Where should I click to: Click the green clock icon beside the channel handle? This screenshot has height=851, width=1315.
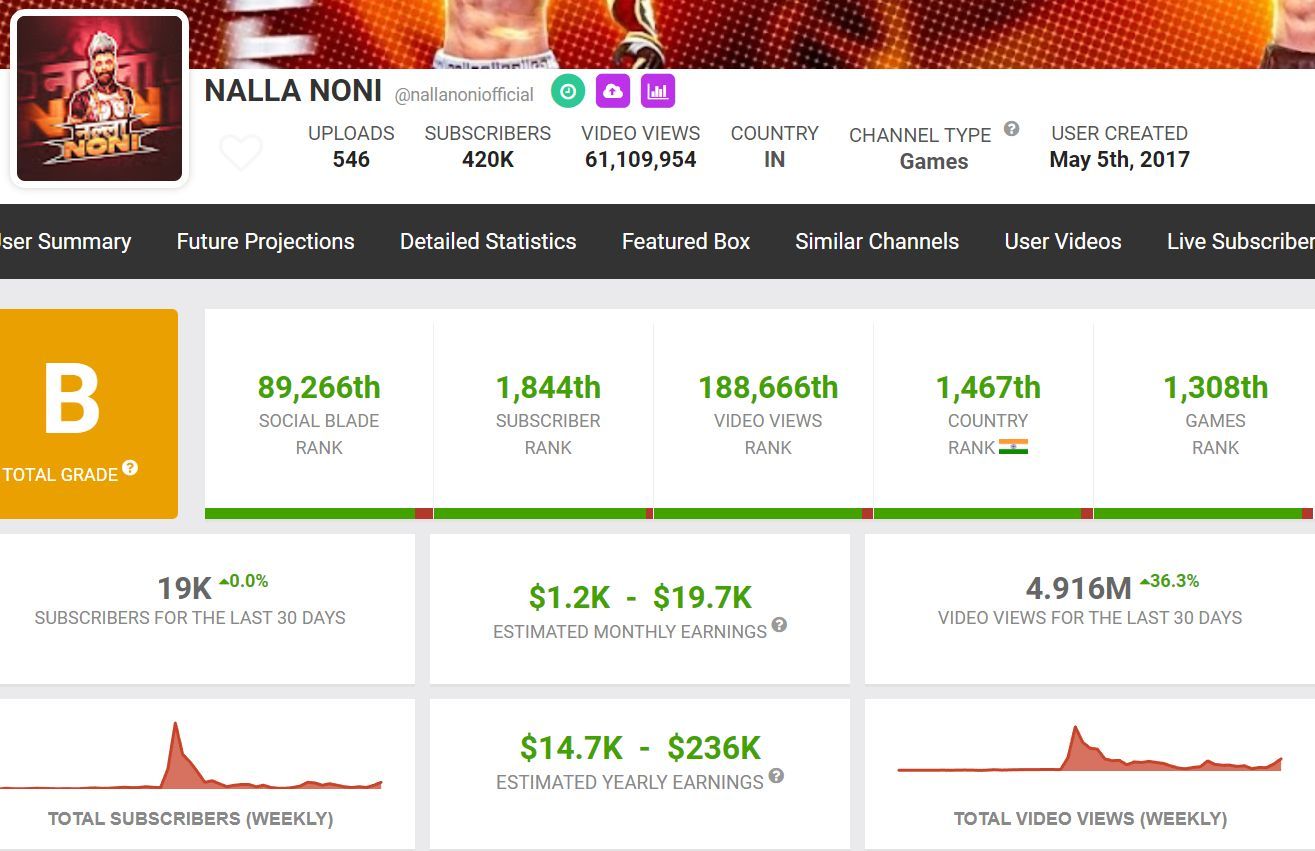[568, 91]
